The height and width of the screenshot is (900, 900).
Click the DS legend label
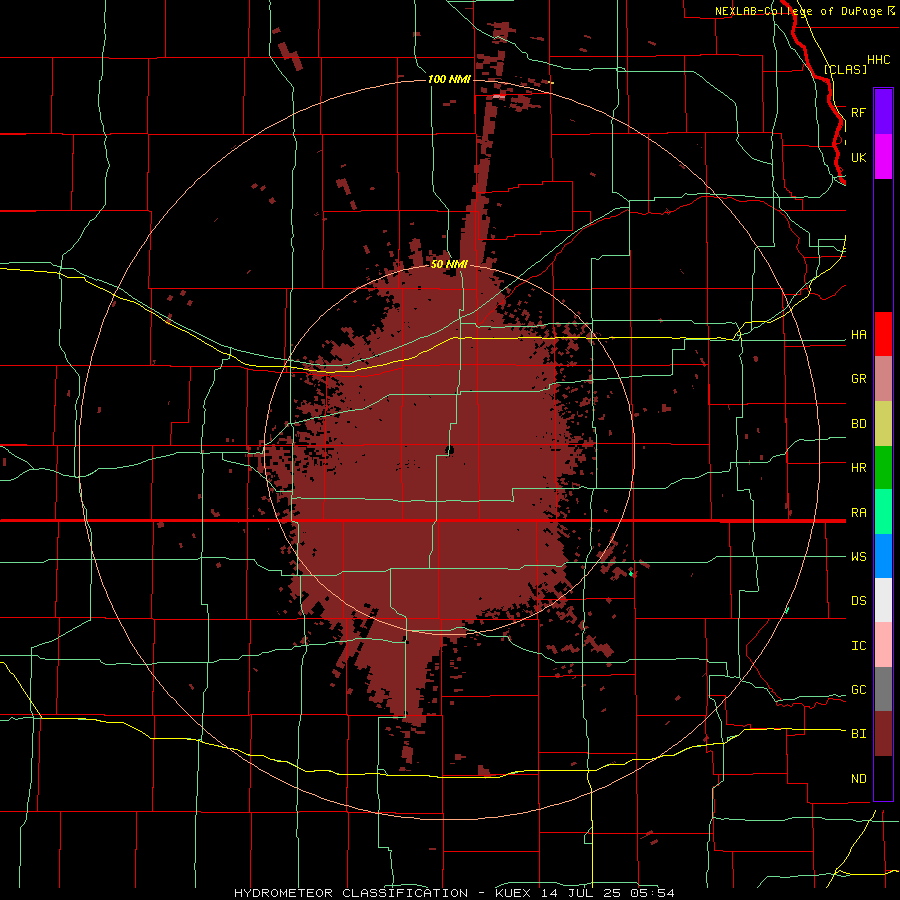click(858, 601)
